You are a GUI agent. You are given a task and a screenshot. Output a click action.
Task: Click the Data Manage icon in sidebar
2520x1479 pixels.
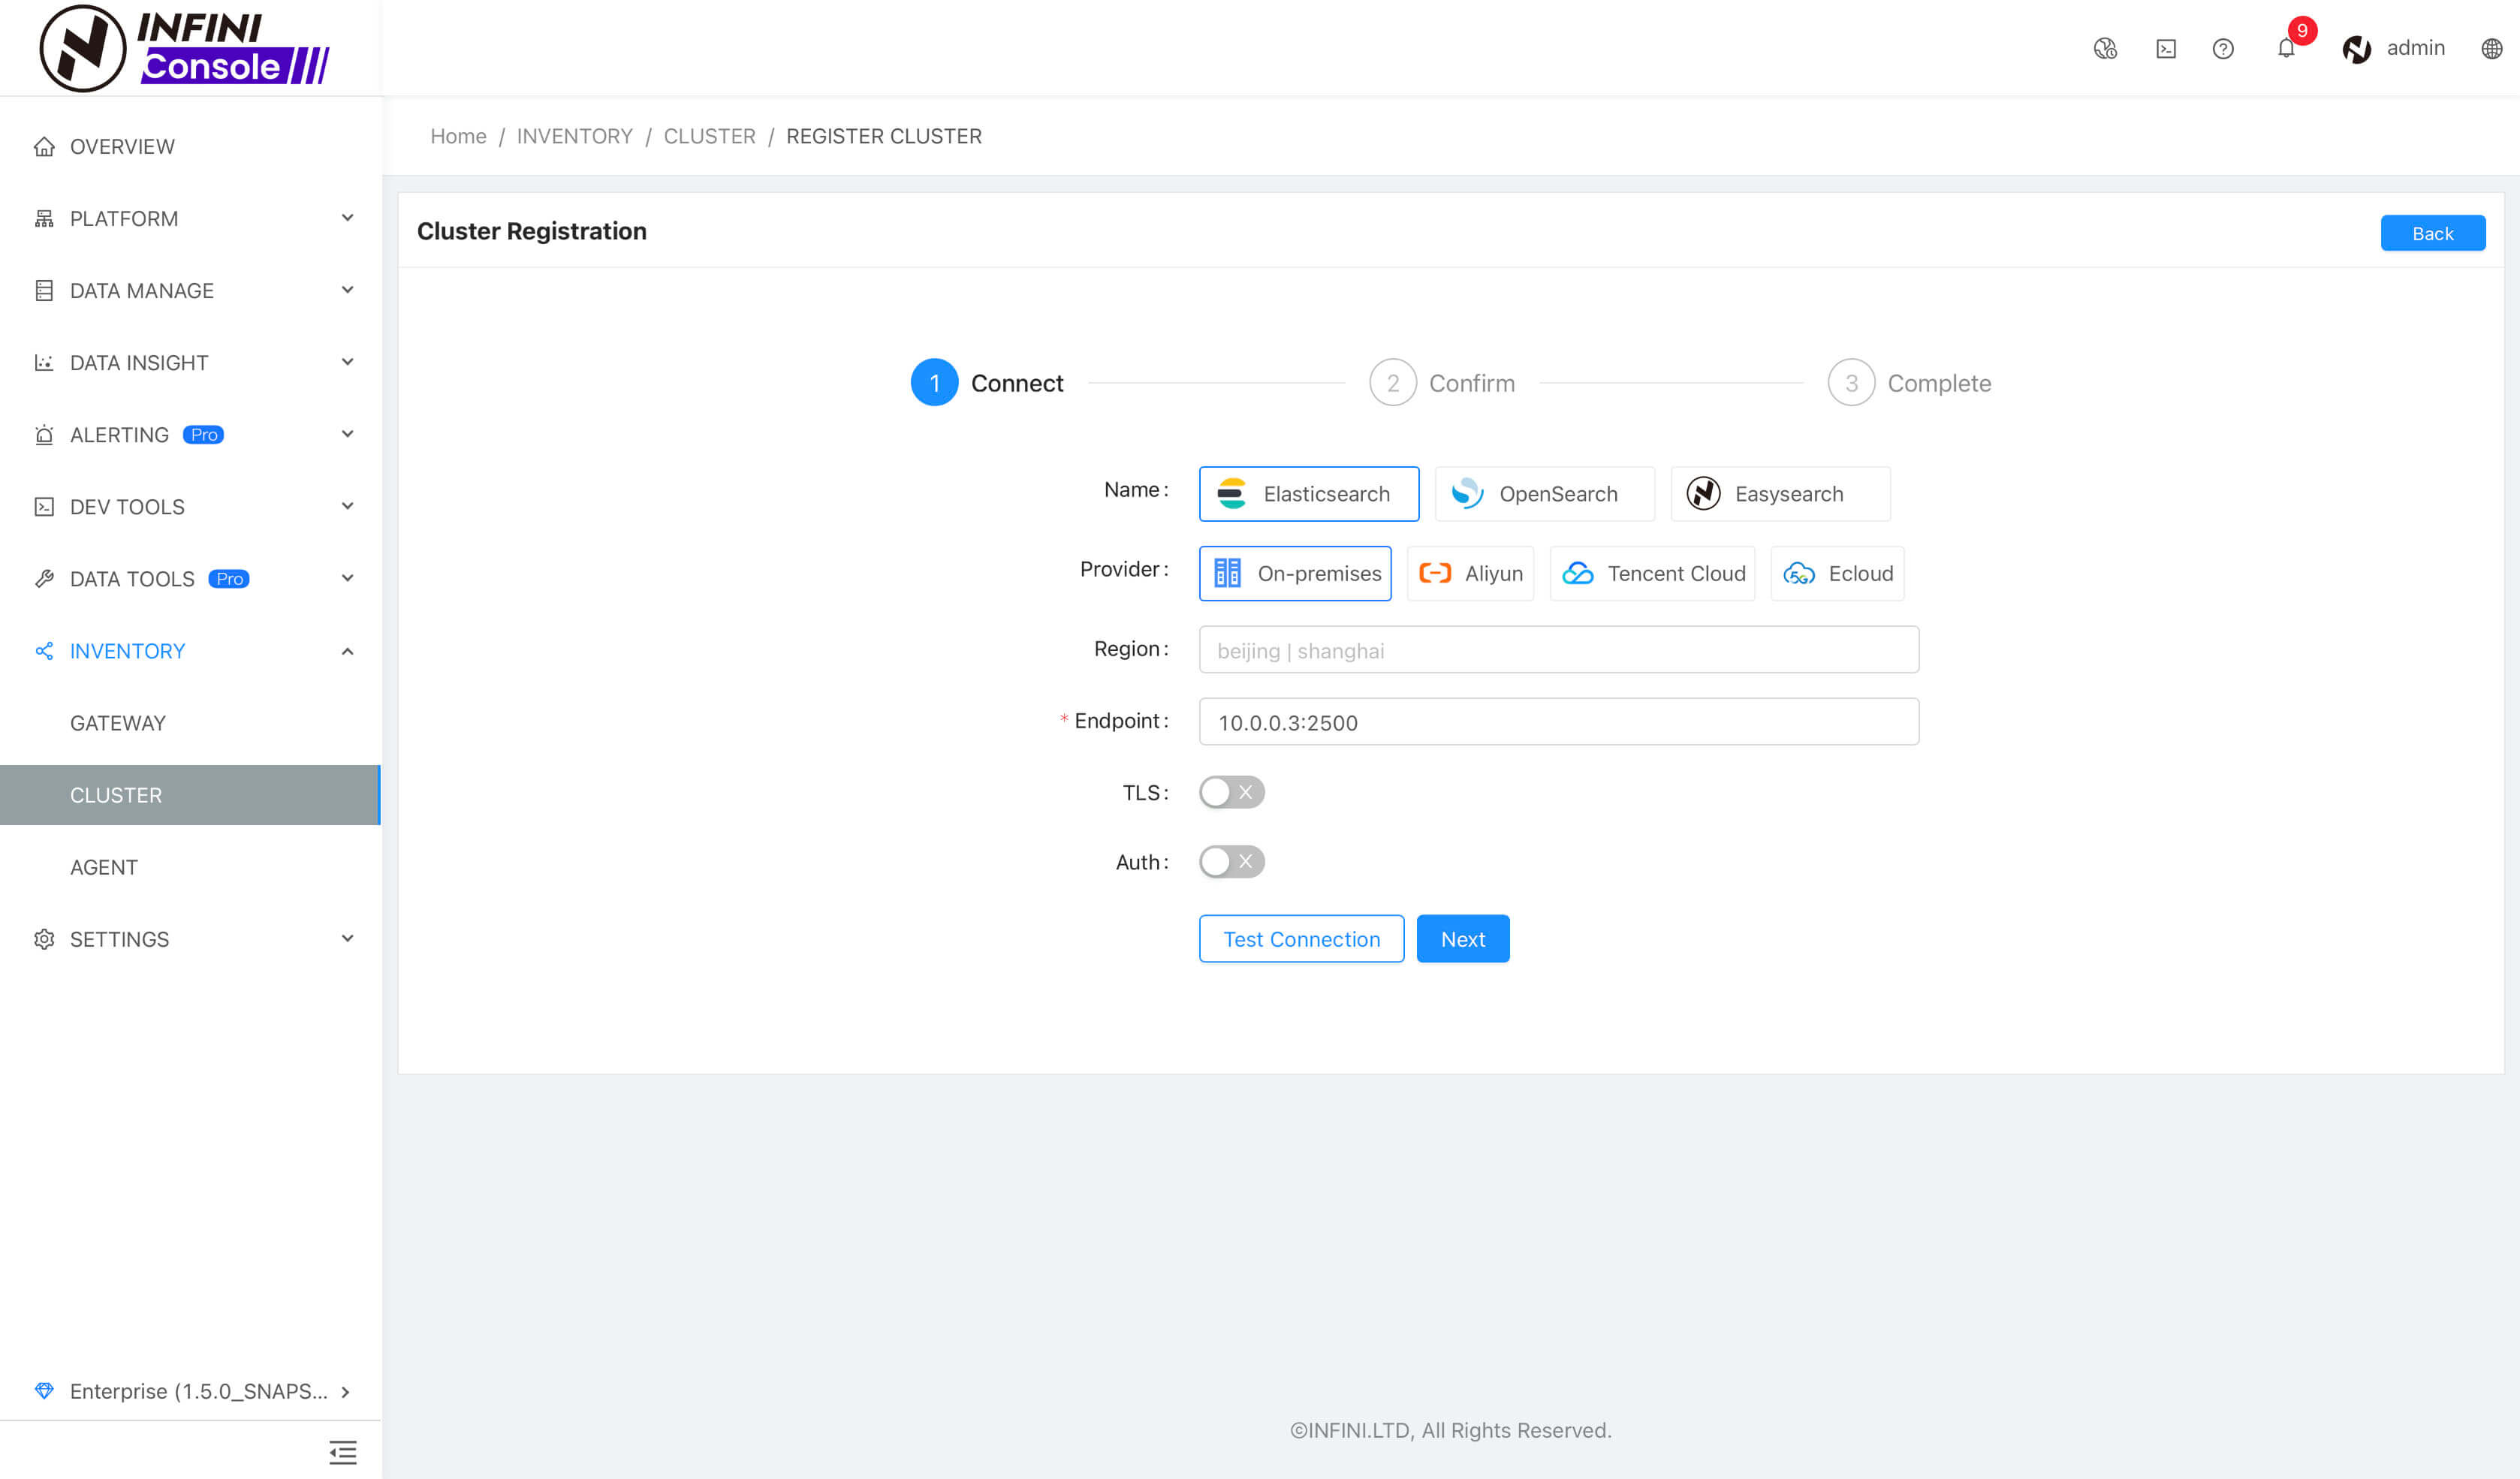point(44,291)
